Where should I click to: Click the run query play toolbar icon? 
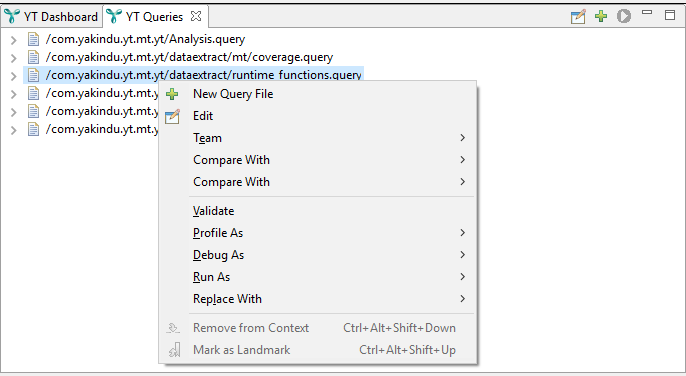pos(624,16)
